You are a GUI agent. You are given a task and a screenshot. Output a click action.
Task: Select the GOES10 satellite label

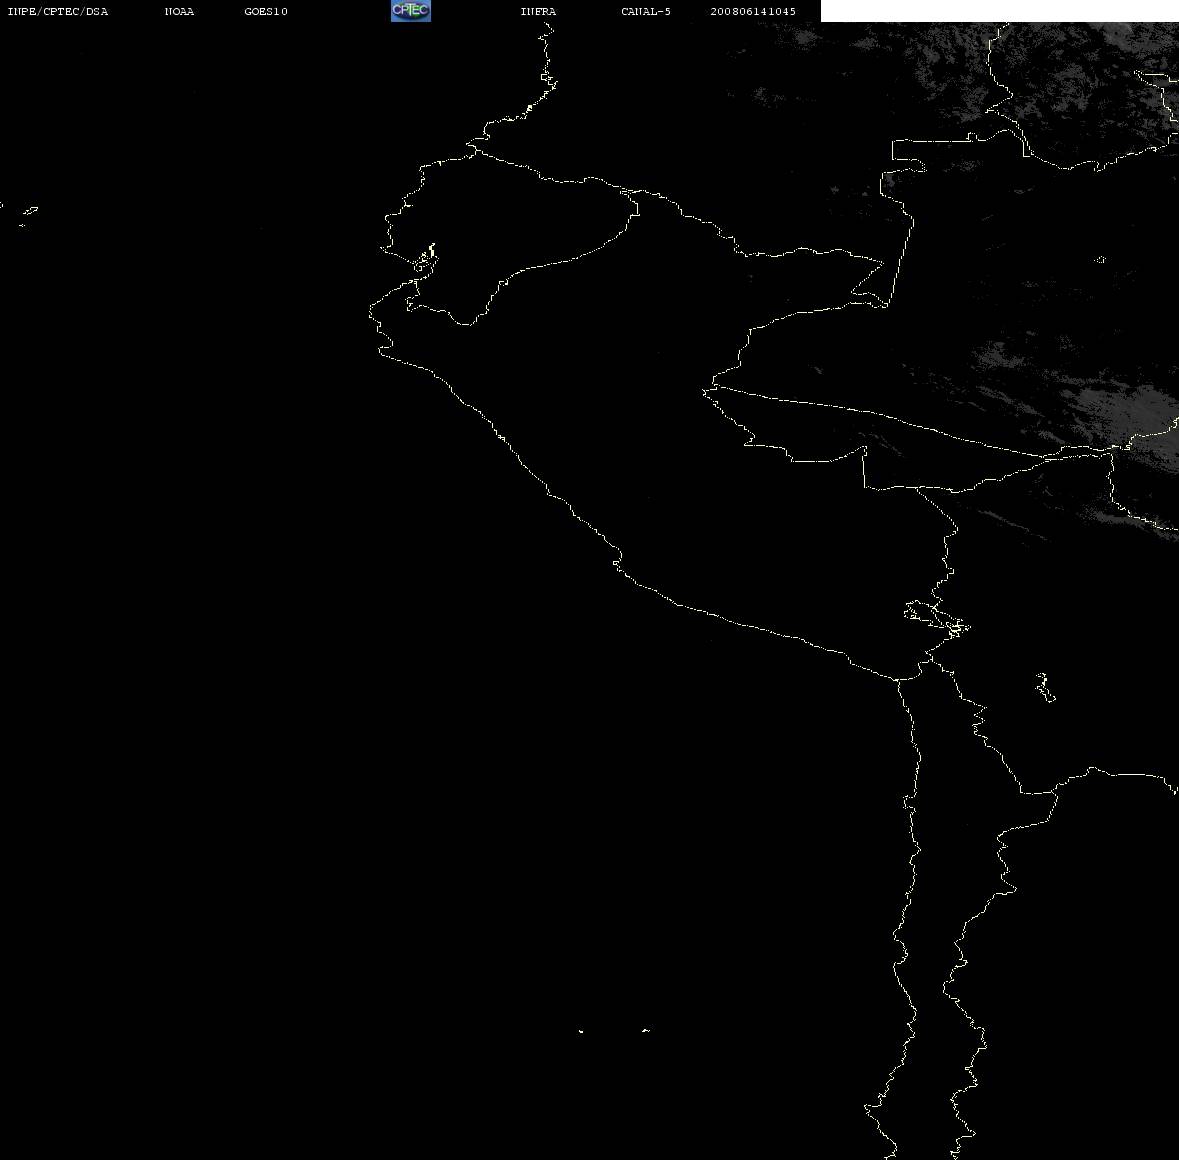(x=266, y=11)
